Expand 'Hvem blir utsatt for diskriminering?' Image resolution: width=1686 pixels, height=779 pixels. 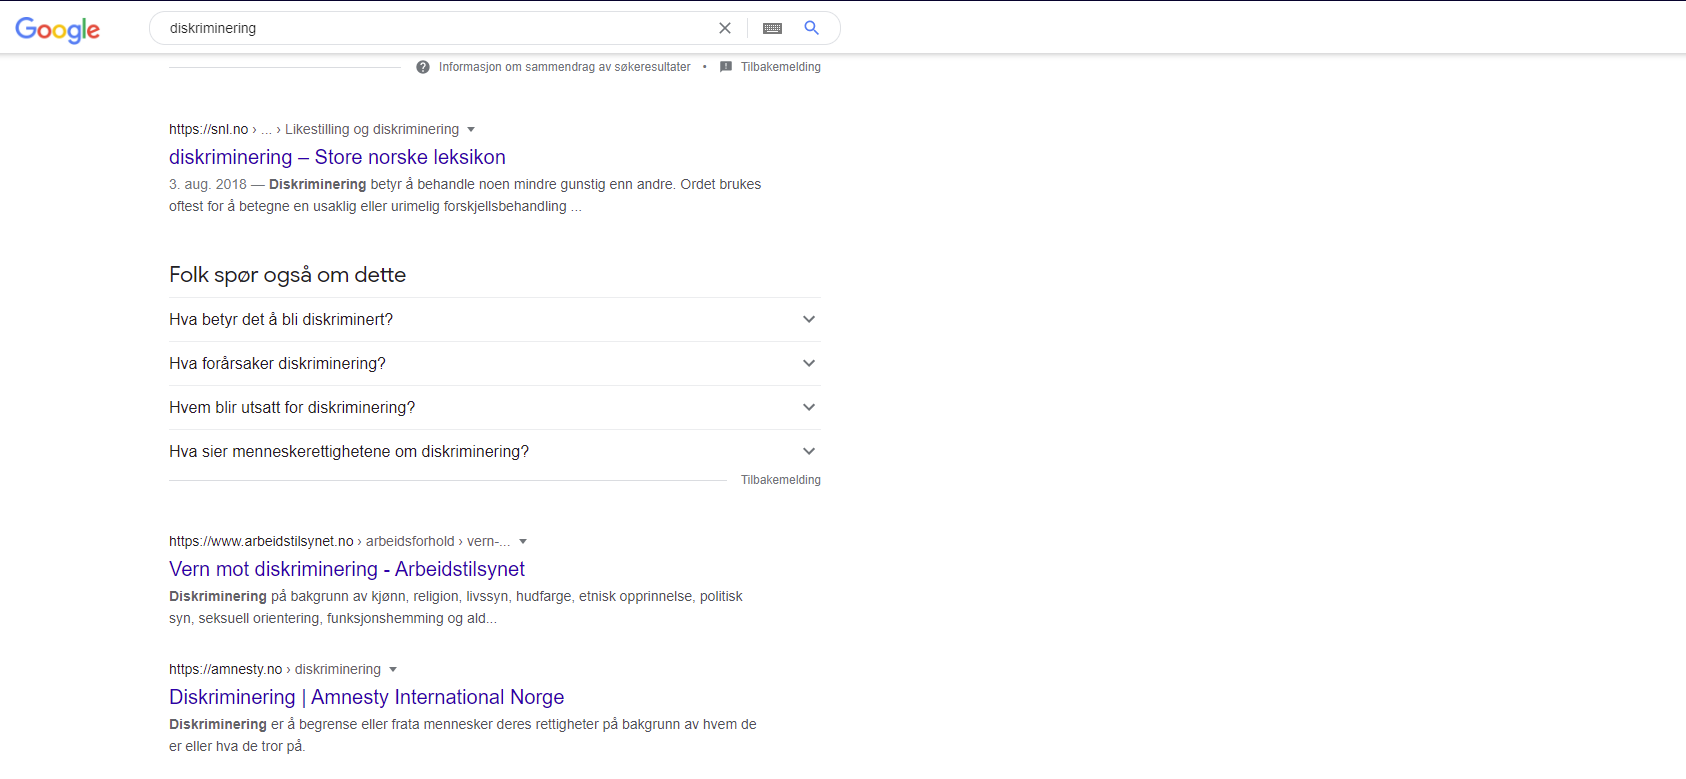pyautogui.click(x=495, y=407)
